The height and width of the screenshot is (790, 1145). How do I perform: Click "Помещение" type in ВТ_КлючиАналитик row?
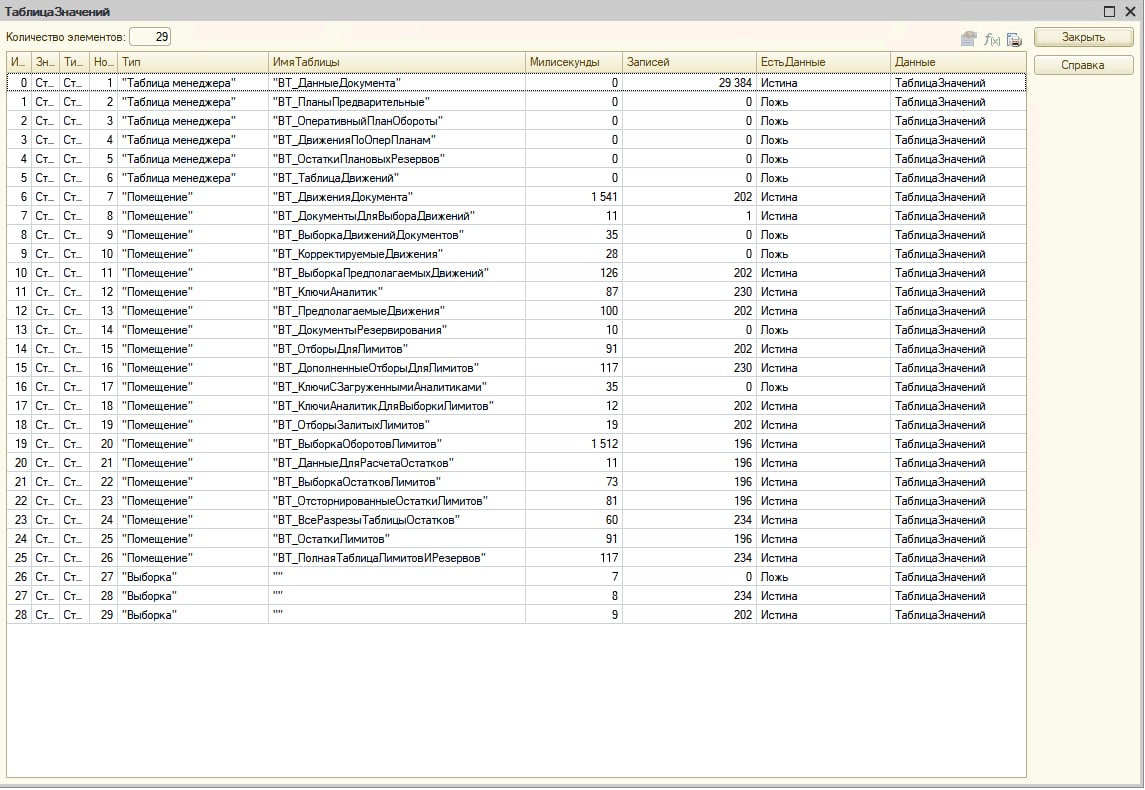click(157, 292)
